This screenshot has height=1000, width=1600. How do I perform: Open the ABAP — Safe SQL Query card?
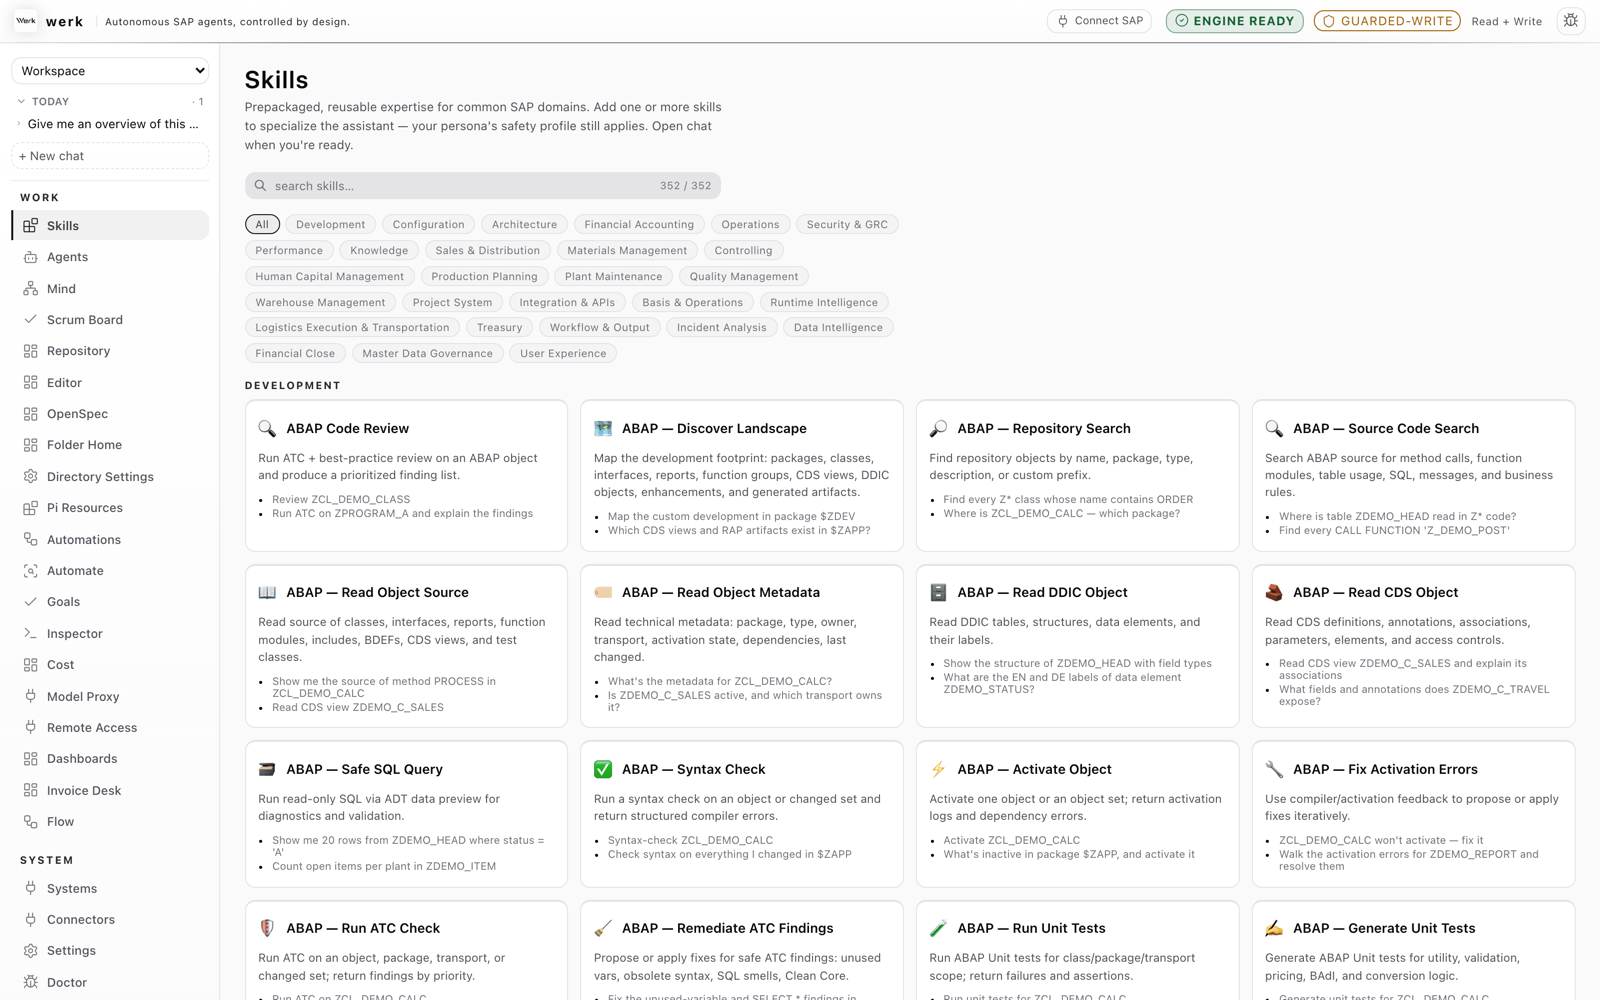[406, 814]
